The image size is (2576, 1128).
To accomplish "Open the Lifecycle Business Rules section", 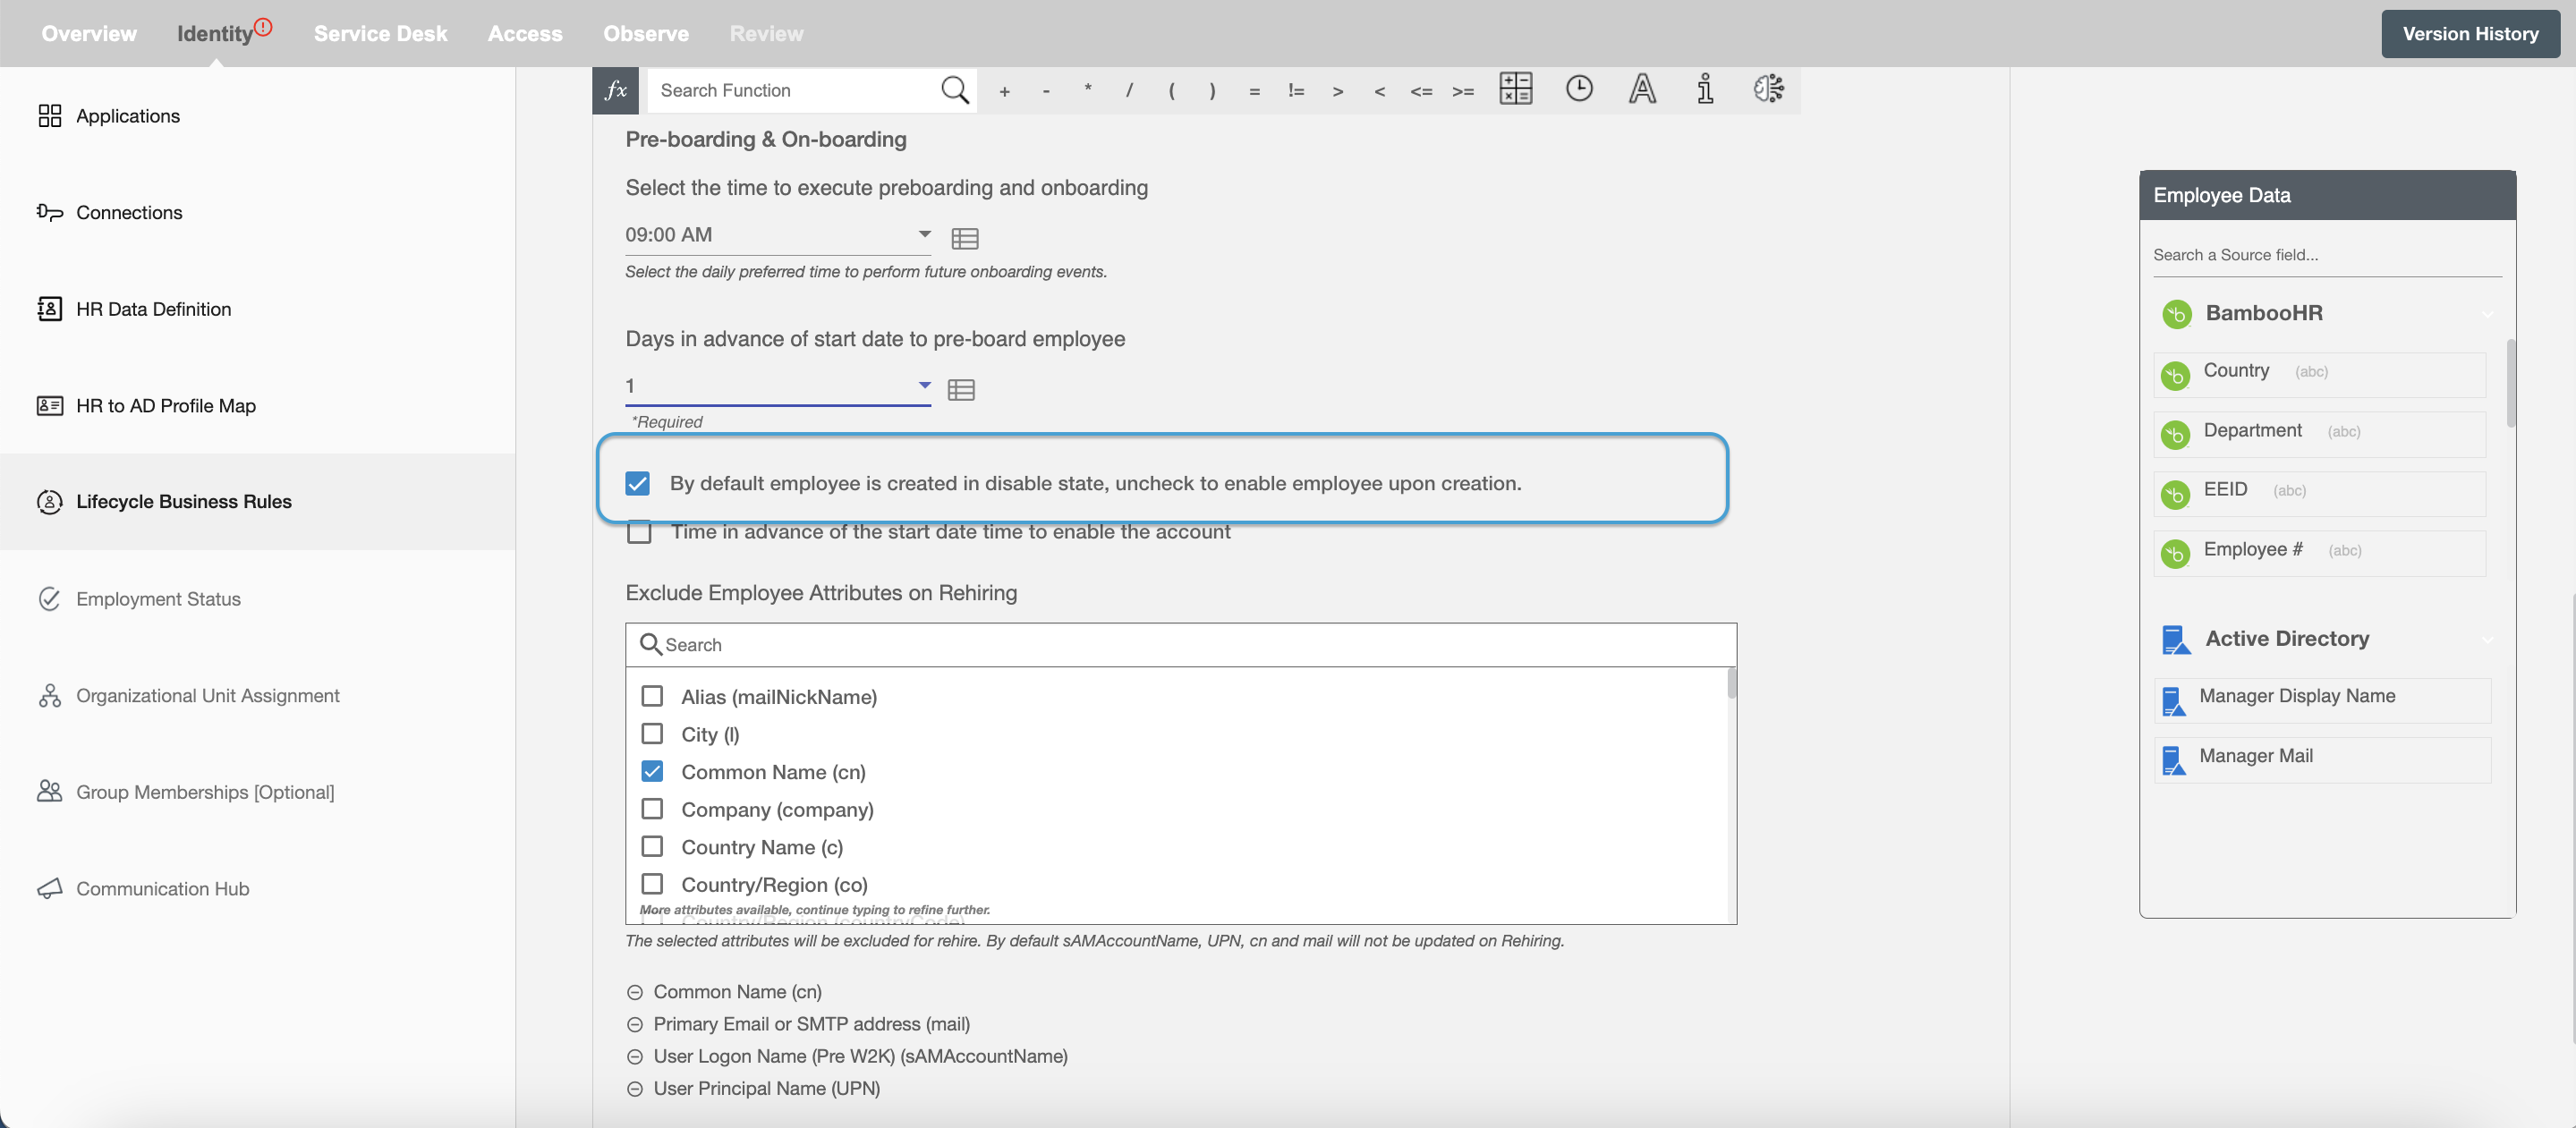I will (183, 501).
